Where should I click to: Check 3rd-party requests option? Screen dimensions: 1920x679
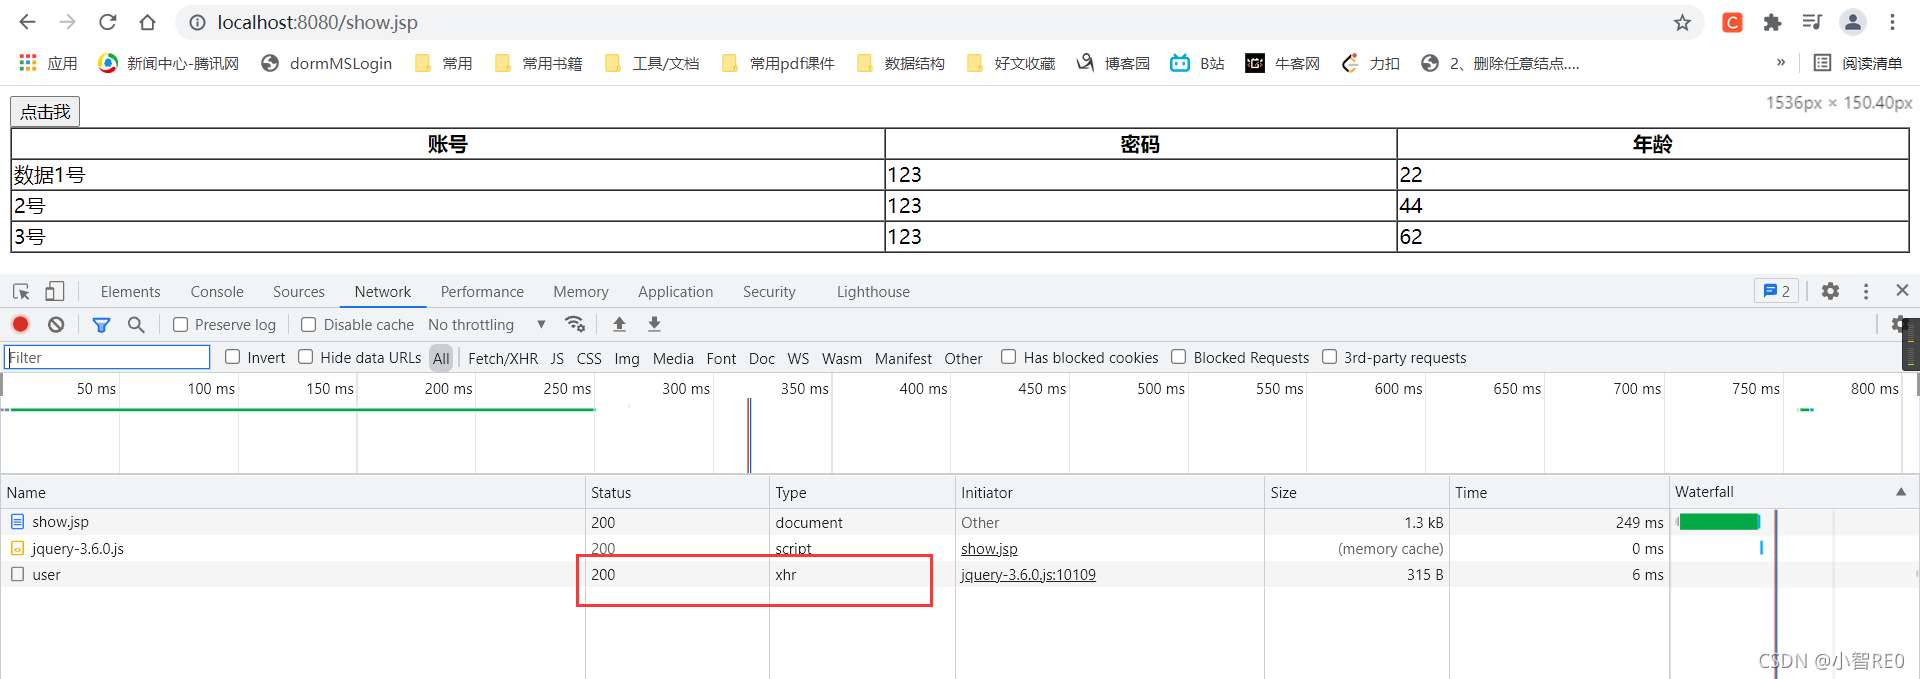[1330, 357]
